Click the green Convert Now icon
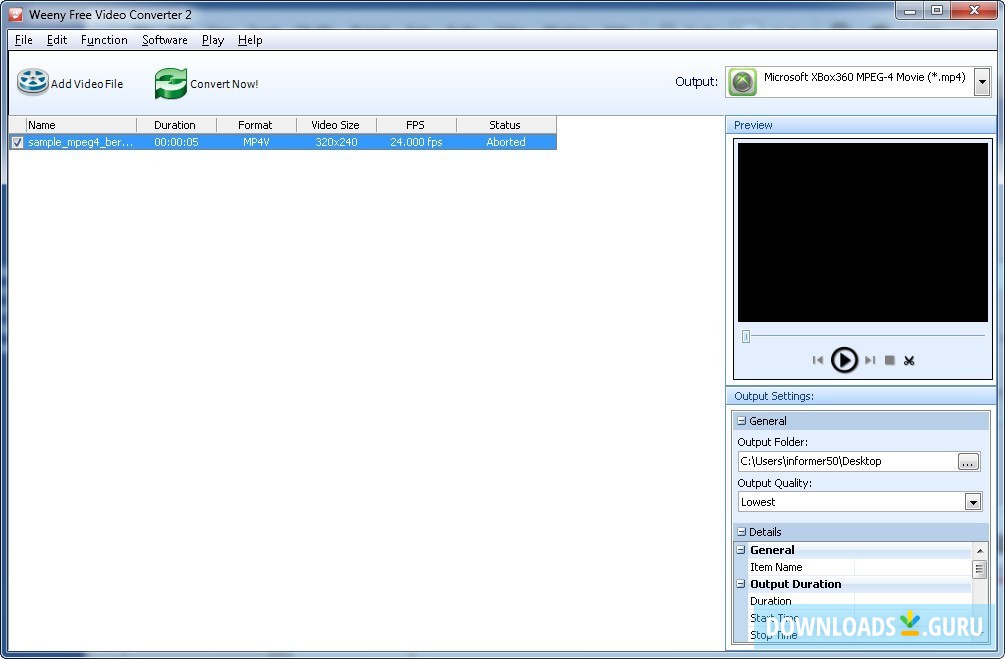This screenshot has width=1005, height=659. pos(171,84)
